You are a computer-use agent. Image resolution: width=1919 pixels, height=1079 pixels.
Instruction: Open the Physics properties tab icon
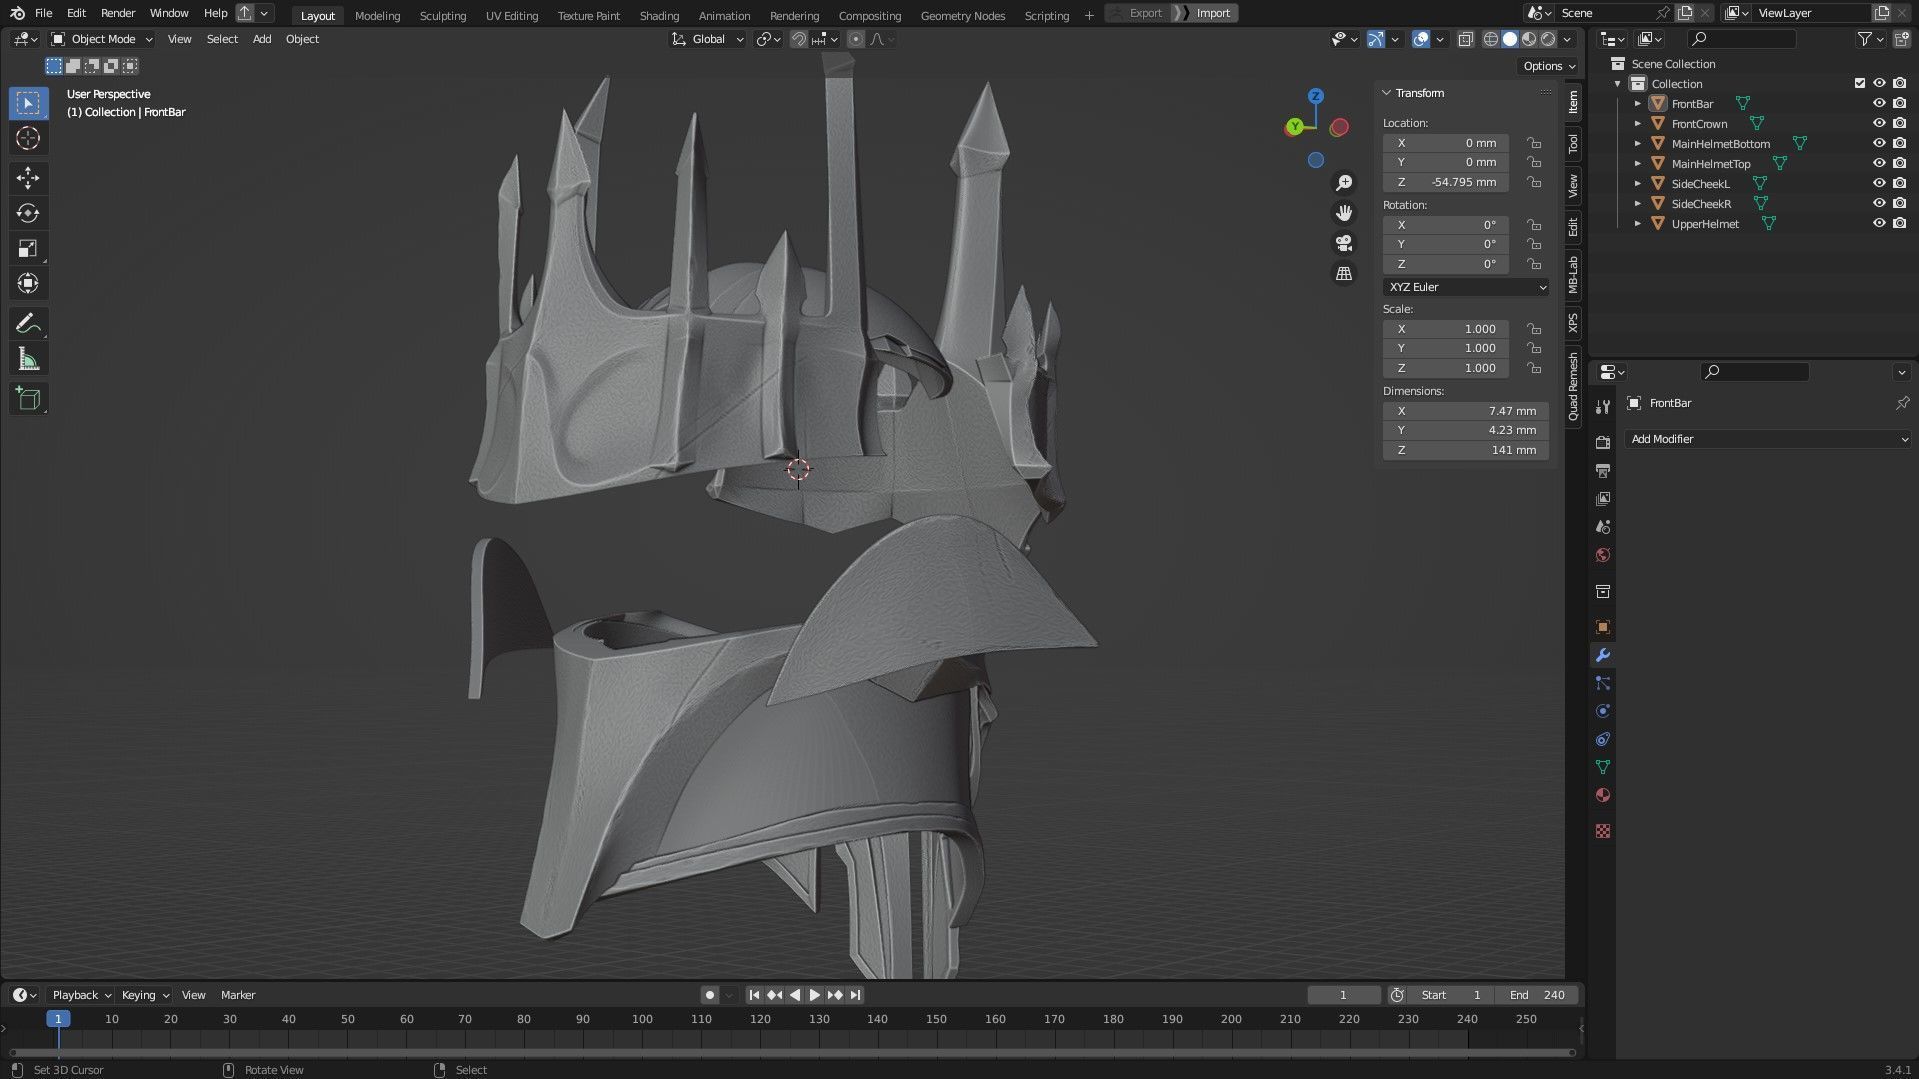click(x=1603, y=711)
